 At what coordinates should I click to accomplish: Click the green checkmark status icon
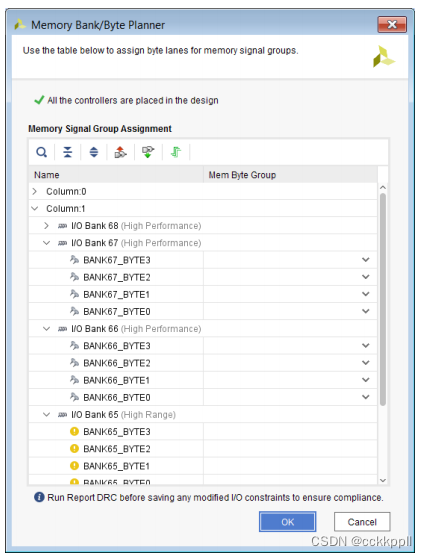click(39, 100)
